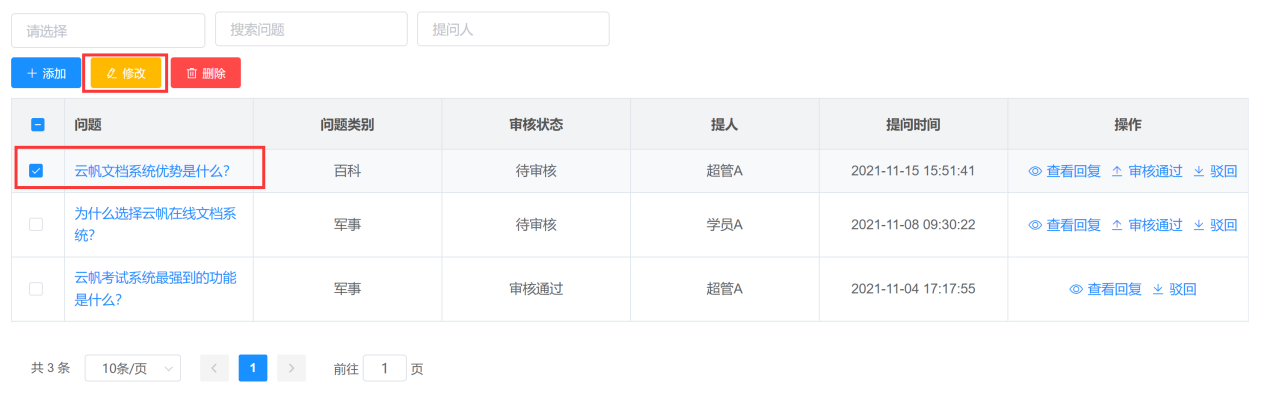The width and height of the screenshot is (1268, 411).
Task: Approve review for 学员A's question
Action: click(1147, 225)
